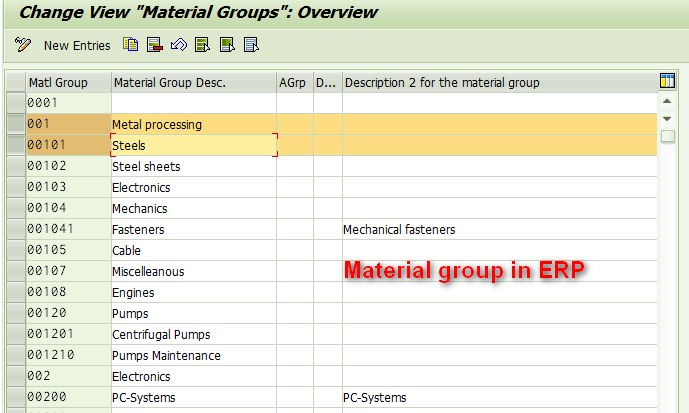Click the Steels description input field
Image resolution: width=689 pixels, height=413 pixels.
(x=194, y=145)
